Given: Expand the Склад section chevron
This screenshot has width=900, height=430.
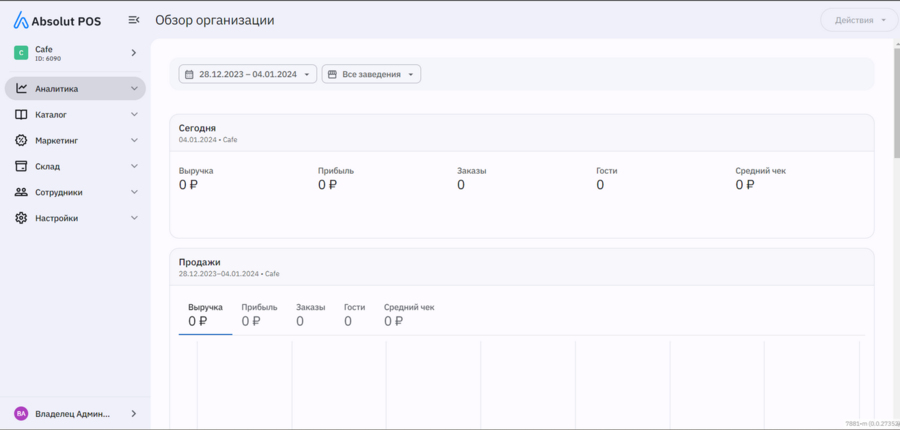Looking at the screenshot, I should coord(134,167).
